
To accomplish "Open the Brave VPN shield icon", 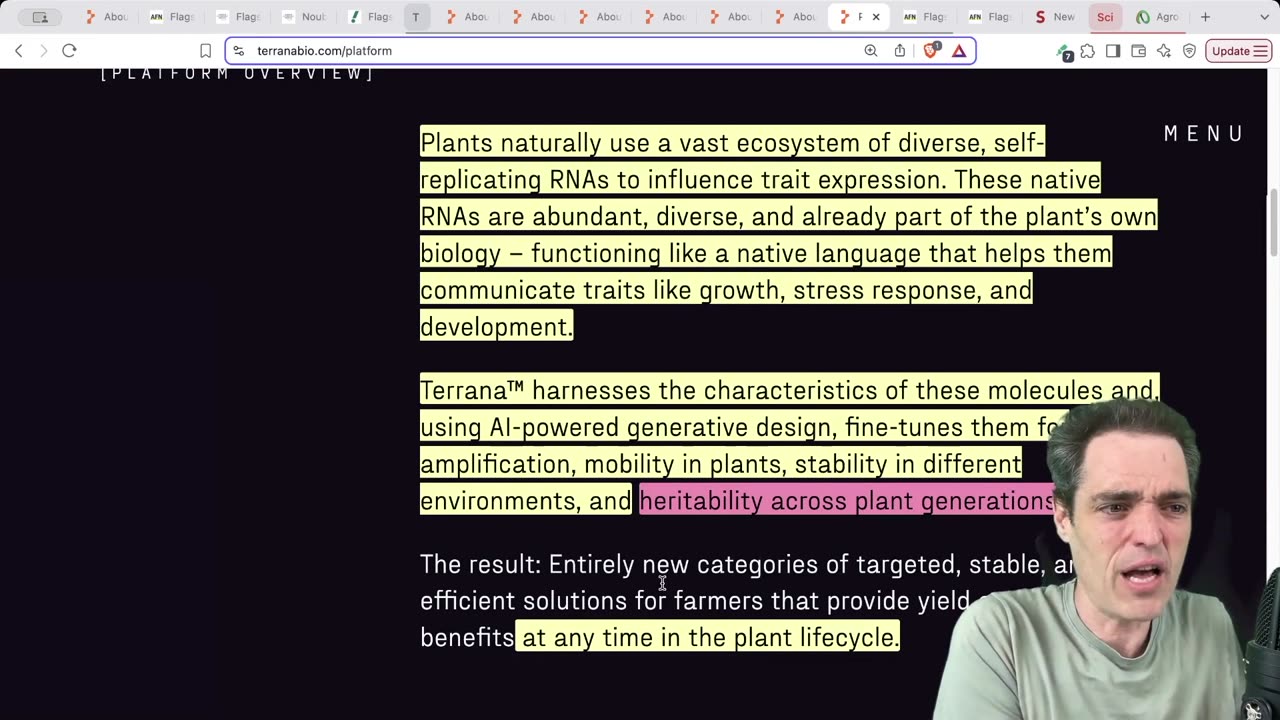I will click(1189, 51).
